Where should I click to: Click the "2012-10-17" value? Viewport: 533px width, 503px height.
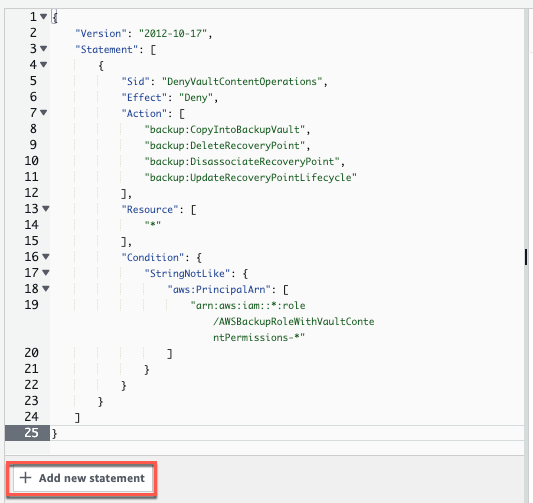pos(173,33)
